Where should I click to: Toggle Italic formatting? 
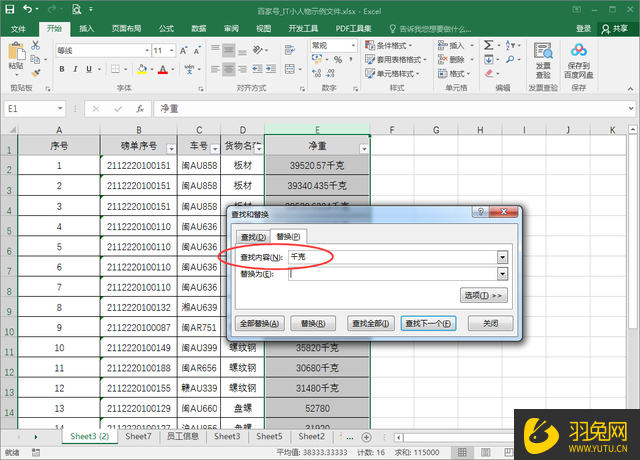pos(76,69)
